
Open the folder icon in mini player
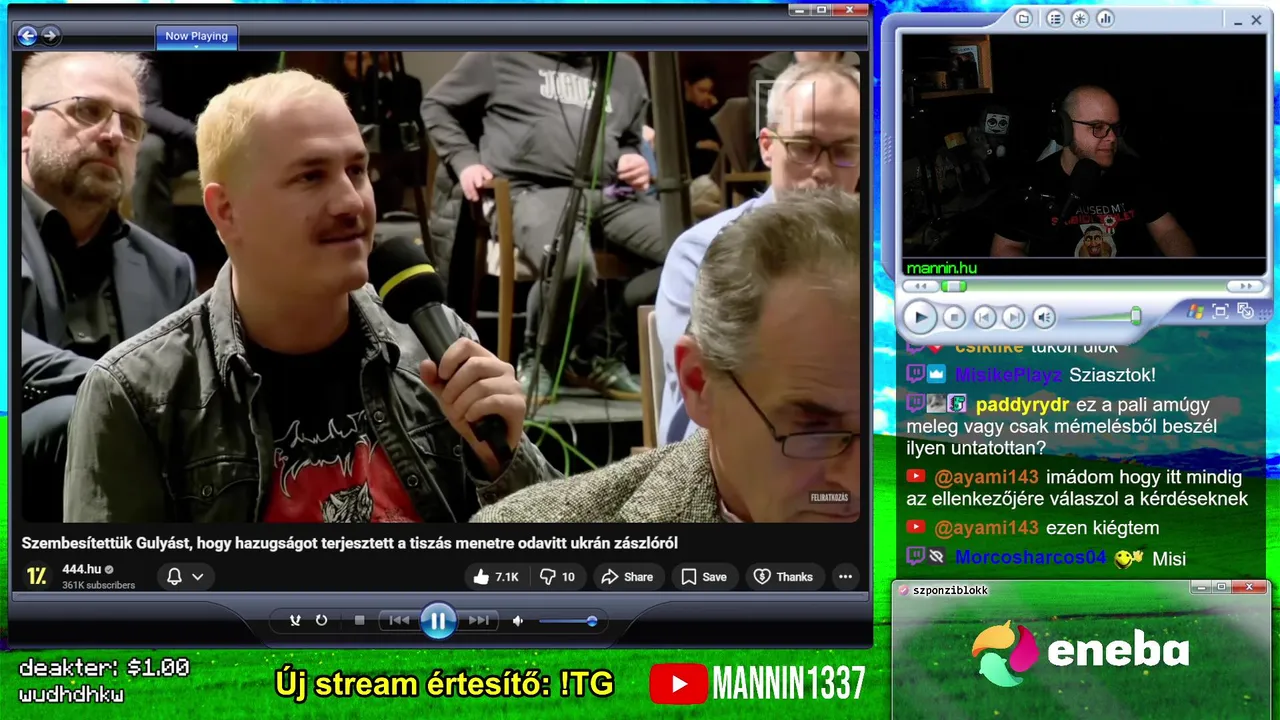click(1023, 18)
